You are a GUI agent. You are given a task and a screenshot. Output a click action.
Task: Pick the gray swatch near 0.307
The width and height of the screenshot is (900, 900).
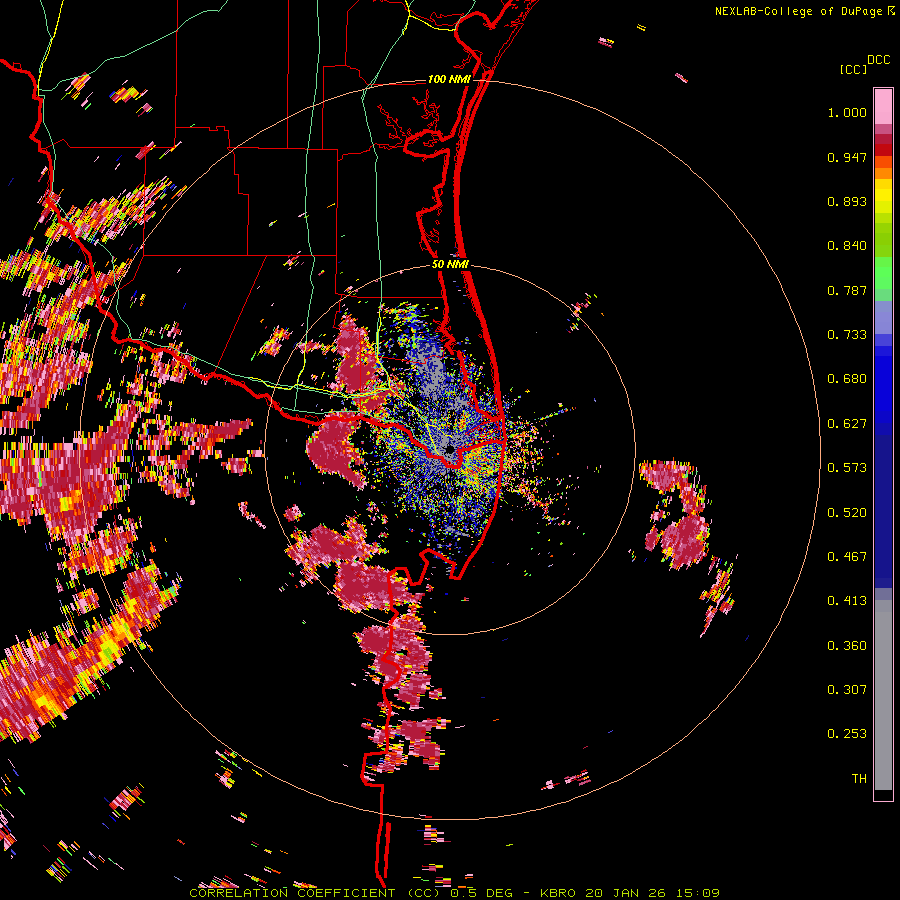click(x=883, y=695)
